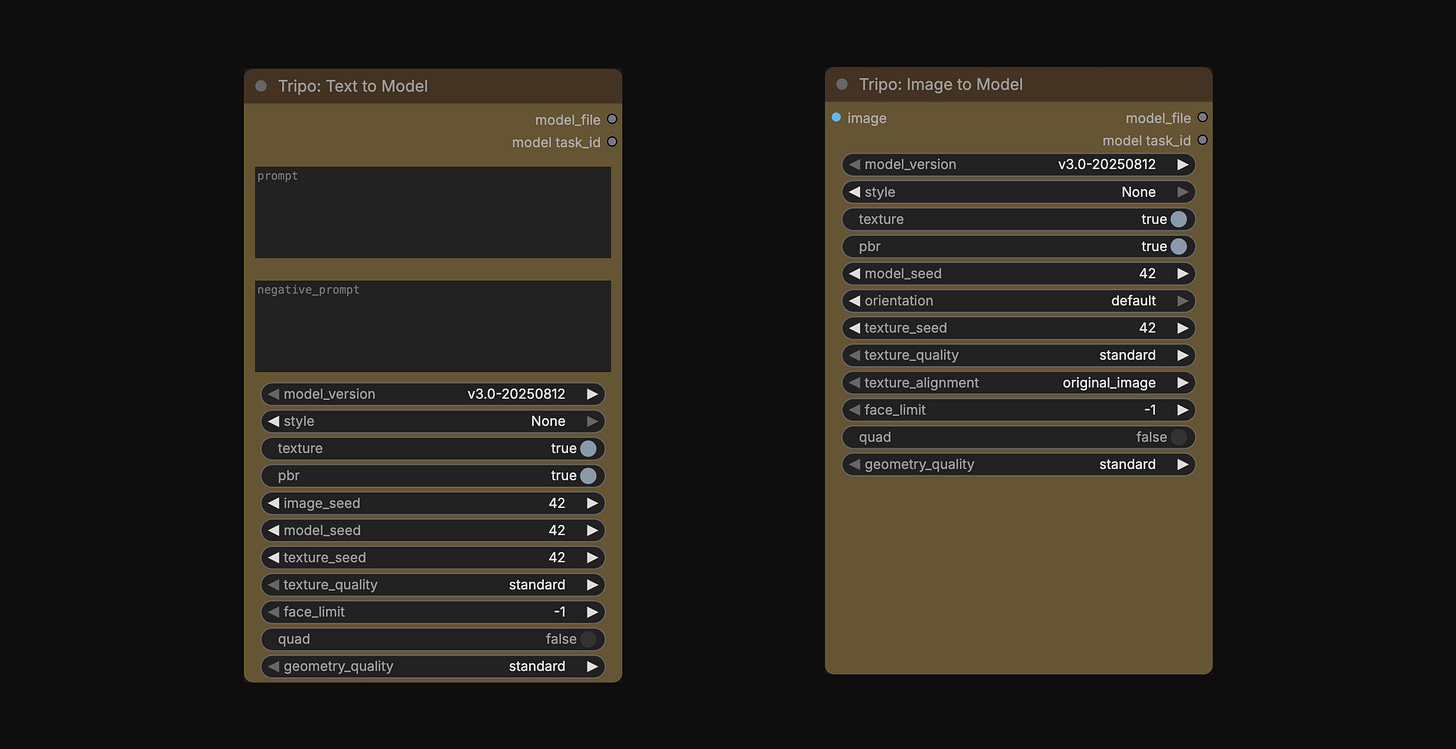
Task: Click the image input socket on Image to Model
Action: [x=836, y=118]
